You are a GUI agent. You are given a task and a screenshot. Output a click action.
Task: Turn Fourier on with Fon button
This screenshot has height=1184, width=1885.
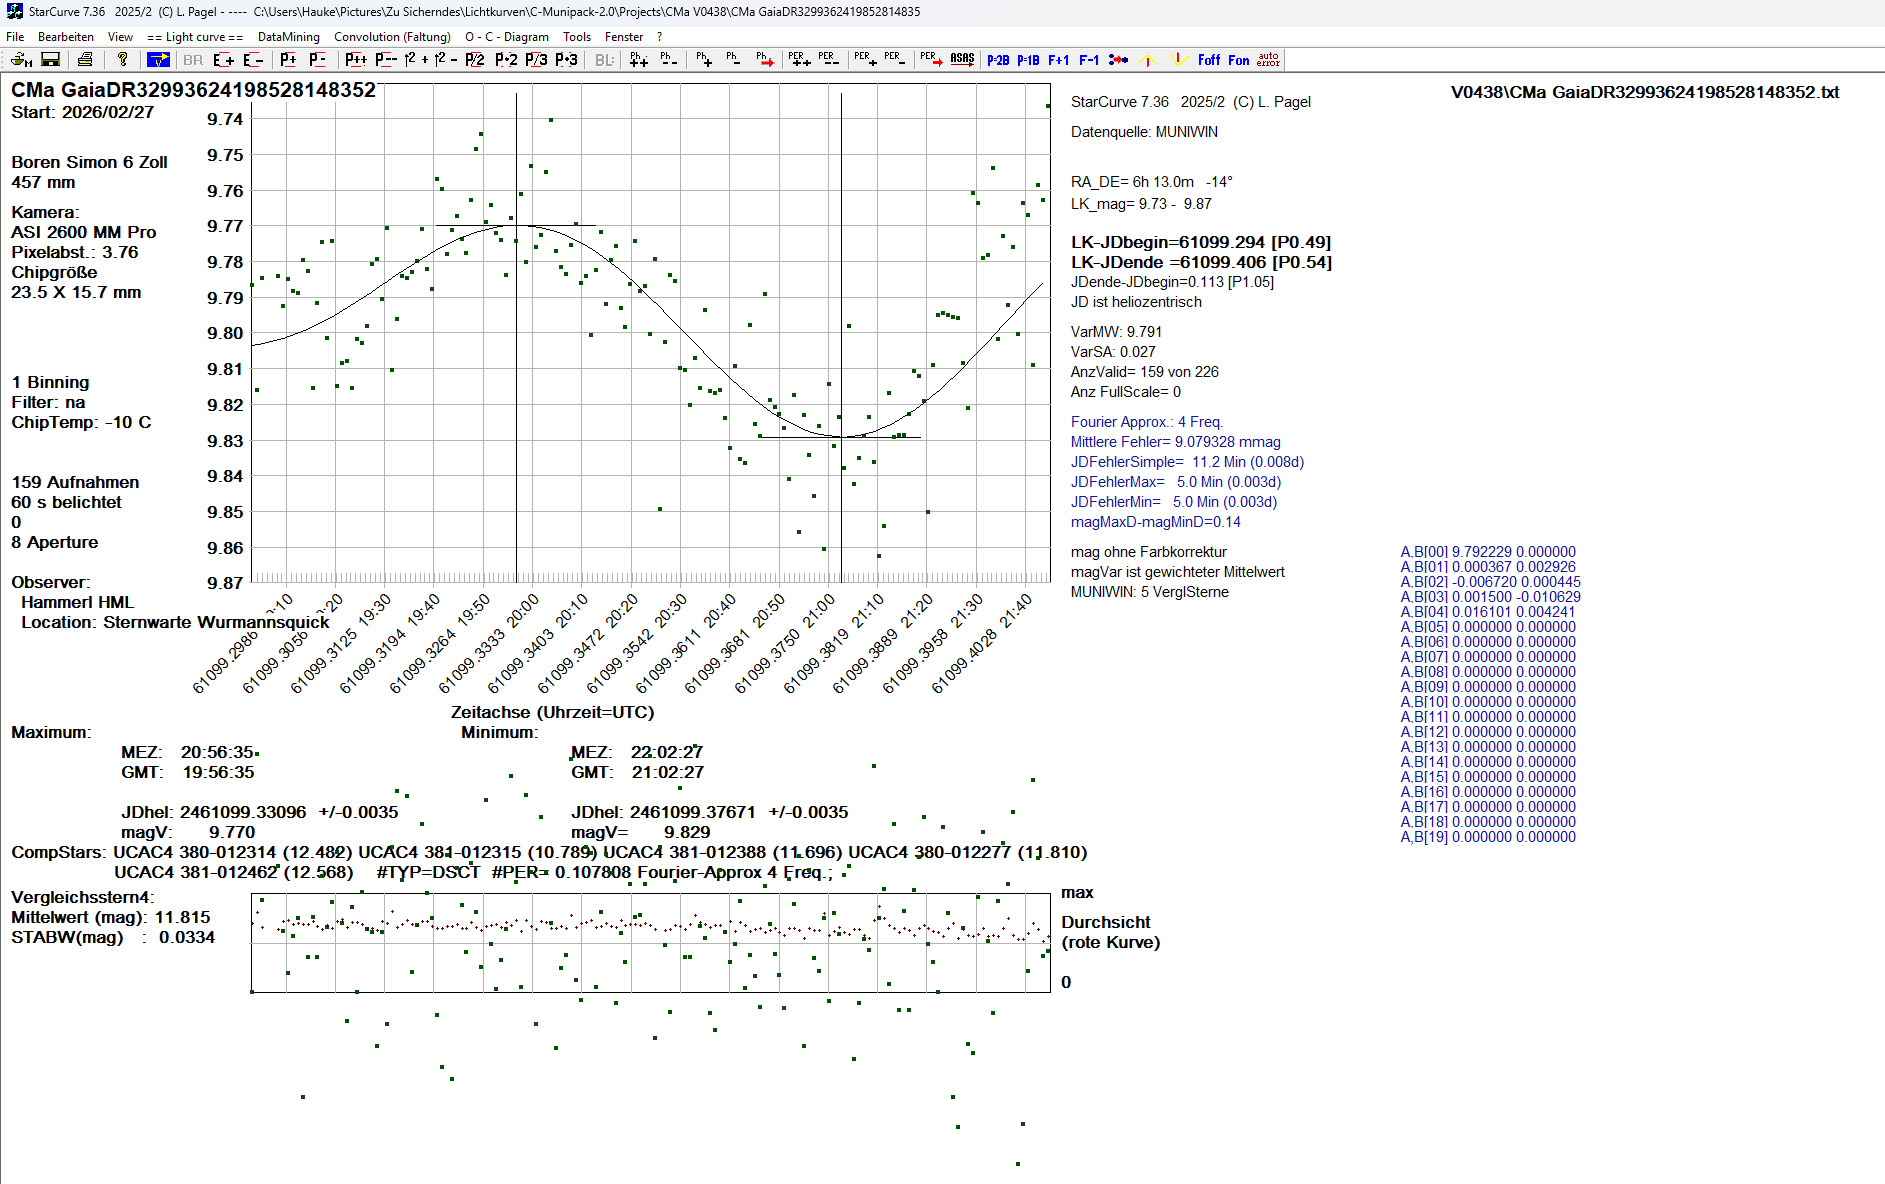tap(1238, 60)
